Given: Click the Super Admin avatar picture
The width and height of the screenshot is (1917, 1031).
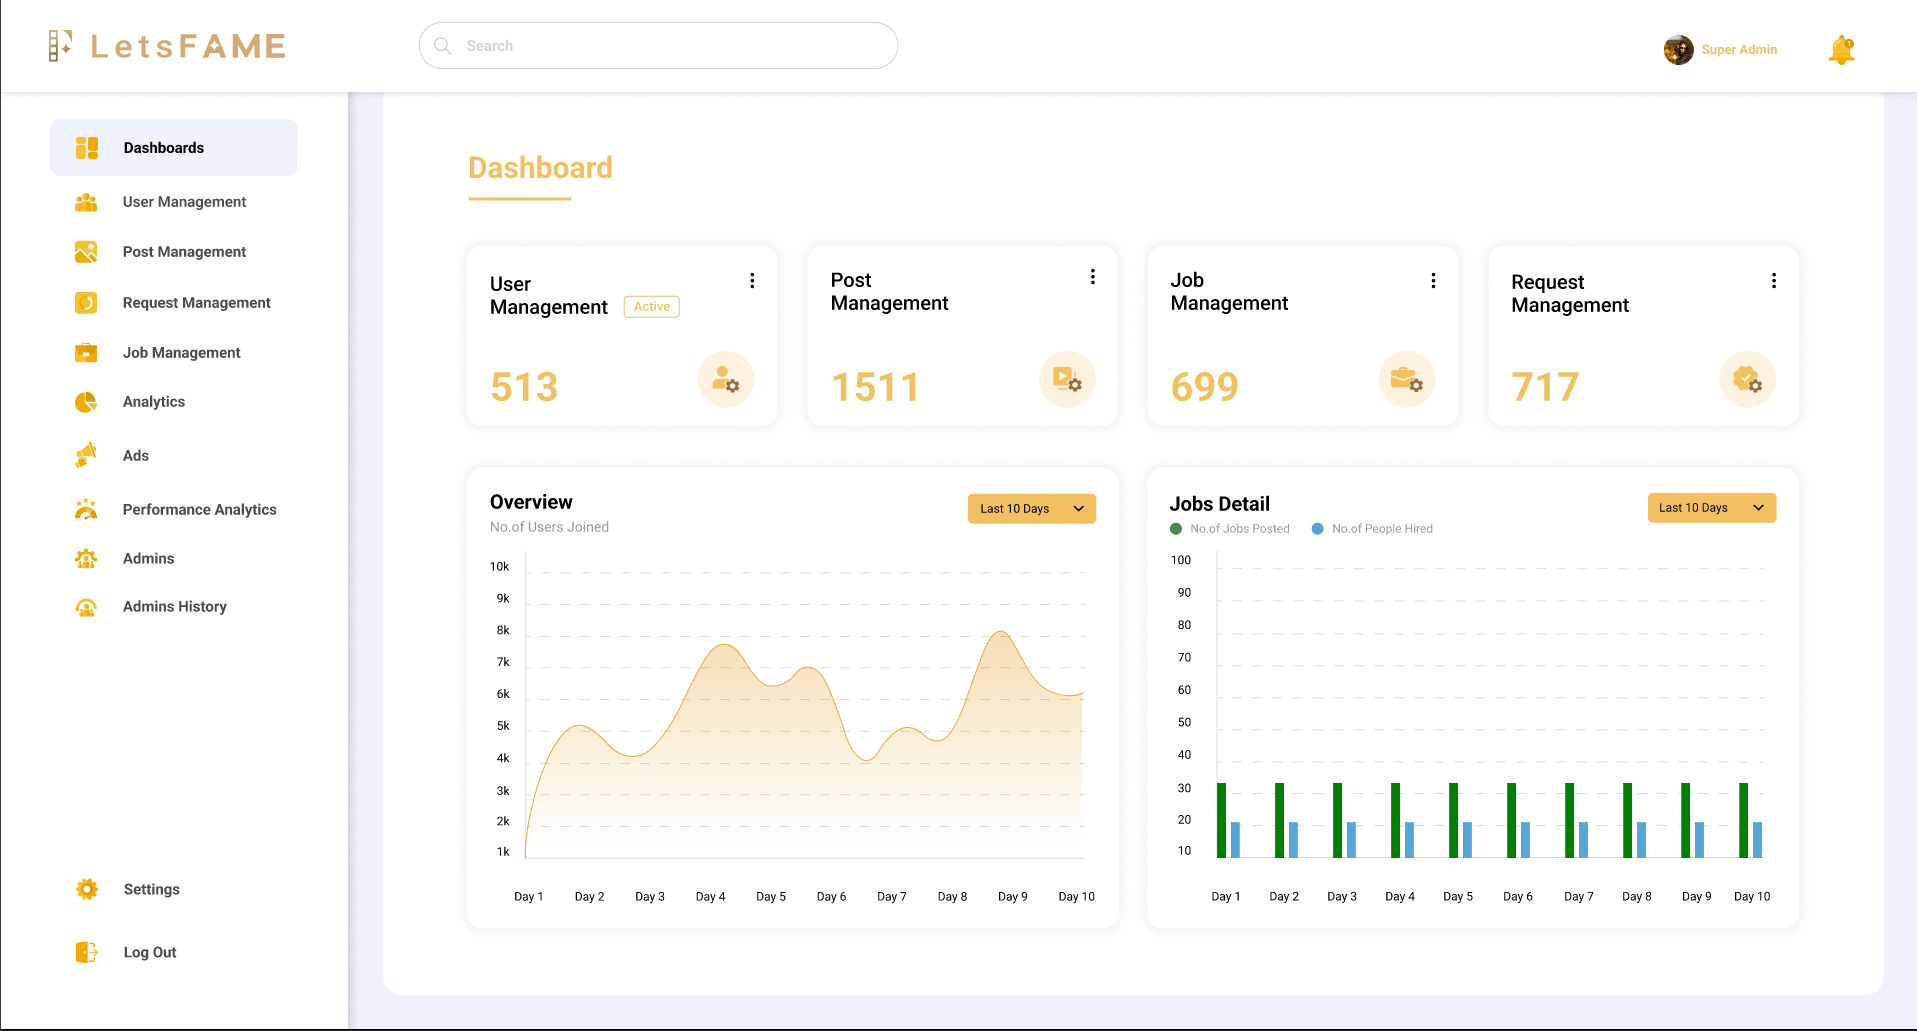Looking at the screenshot, I should click(1678, 50).
